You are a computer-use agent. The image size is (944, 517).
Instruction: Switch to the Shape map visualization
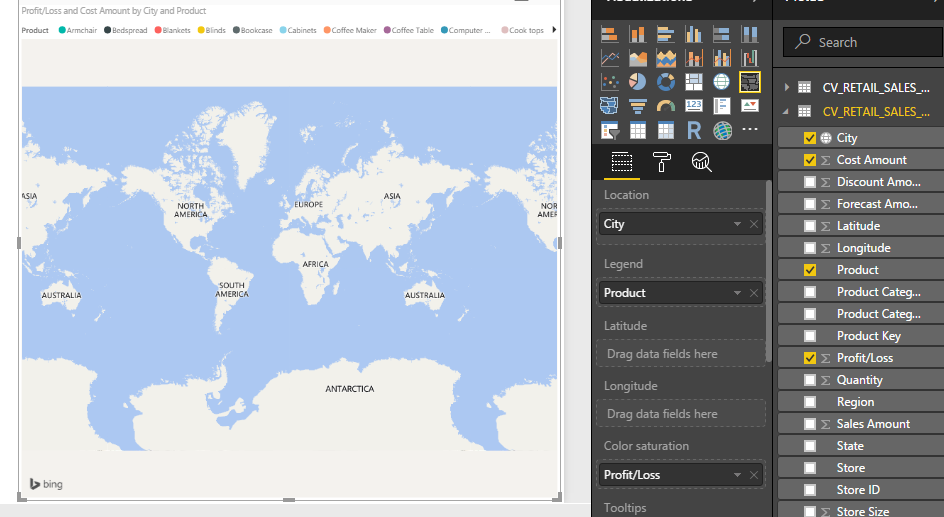click(x=610, y=106)
